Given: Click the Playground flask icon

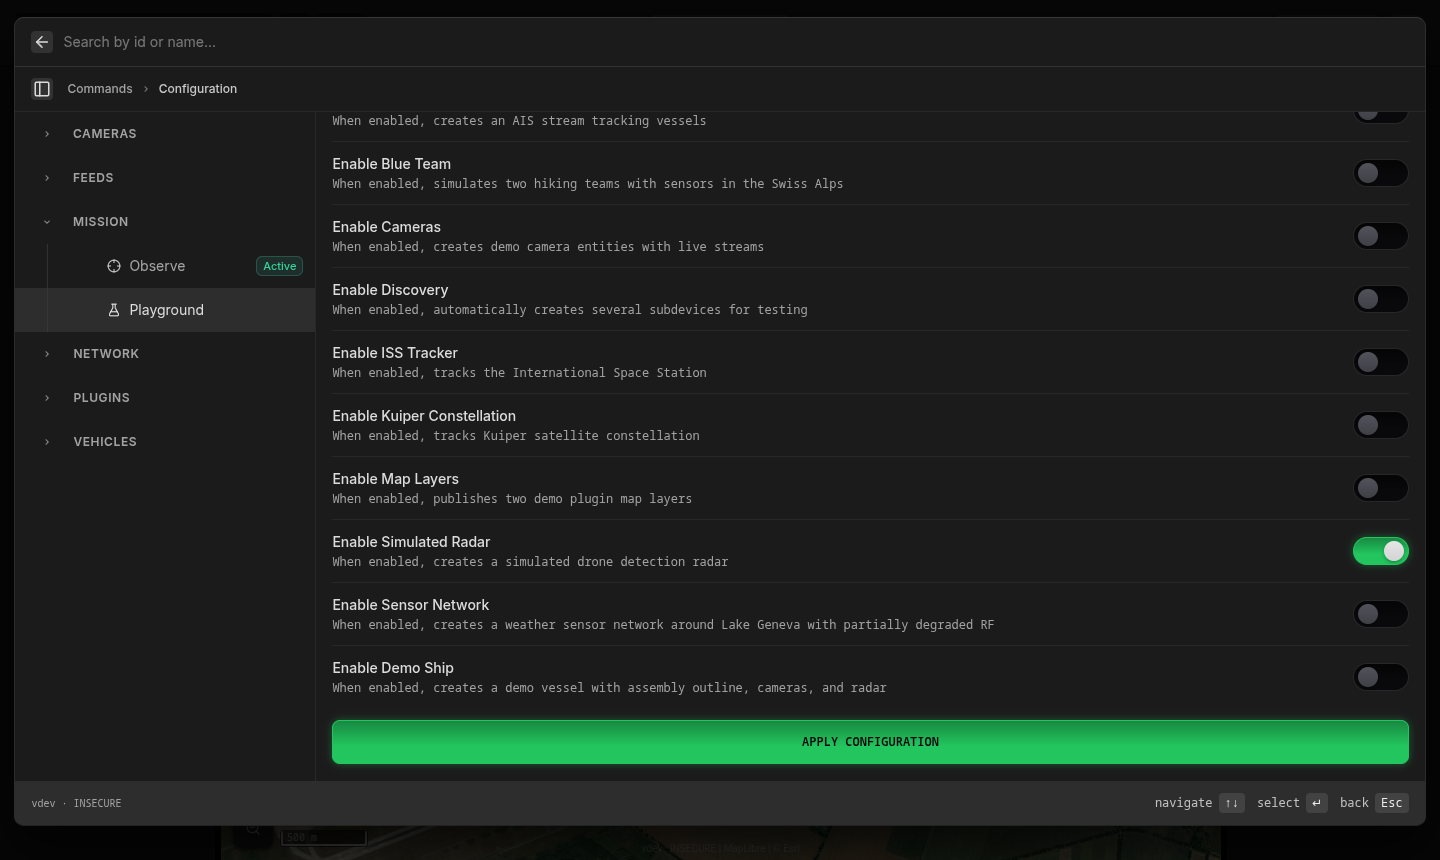Looking at the screenshot, I should tap(114, 310).
